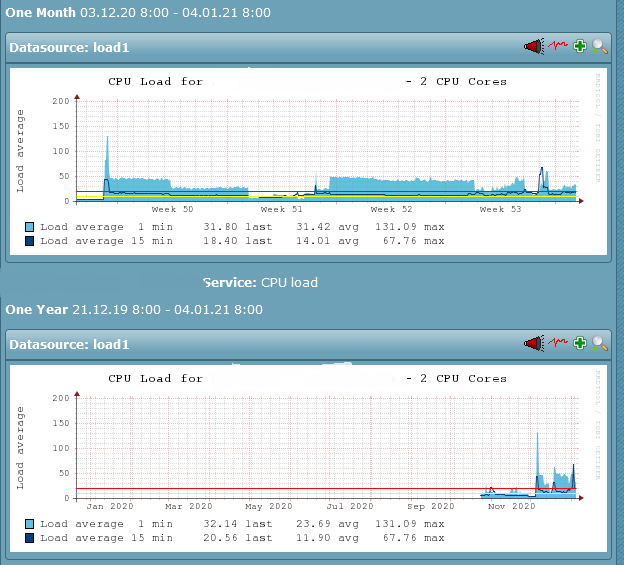Click the magnifier zoom icon on One Year panel
The width and height of the screenshot is (624, 565).
coord(599,343)
